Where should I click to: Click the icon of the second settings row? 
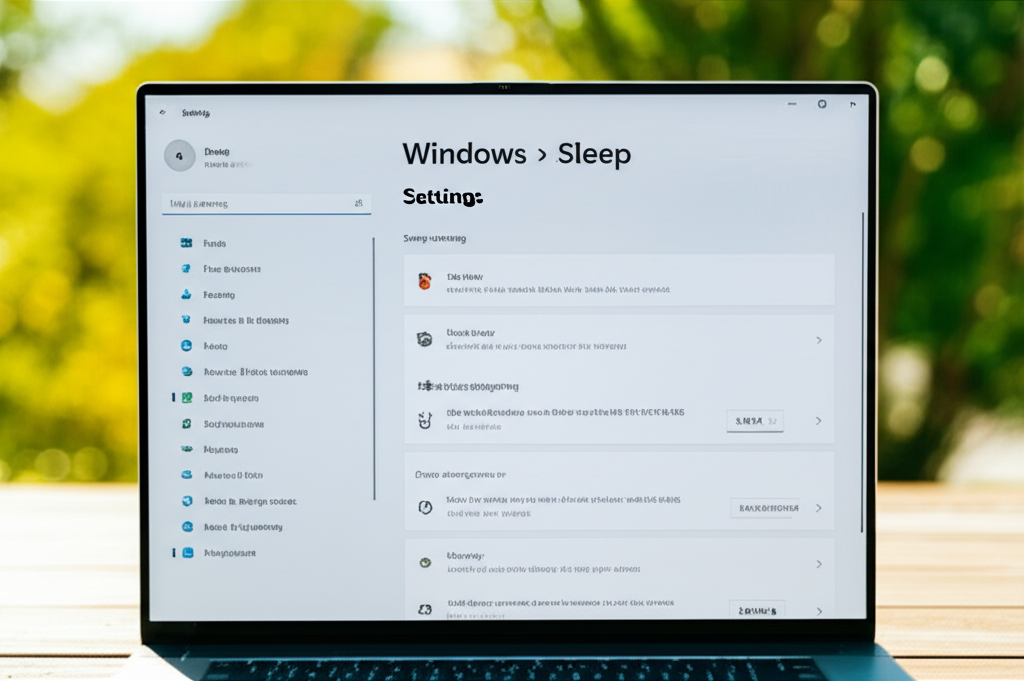424,340
